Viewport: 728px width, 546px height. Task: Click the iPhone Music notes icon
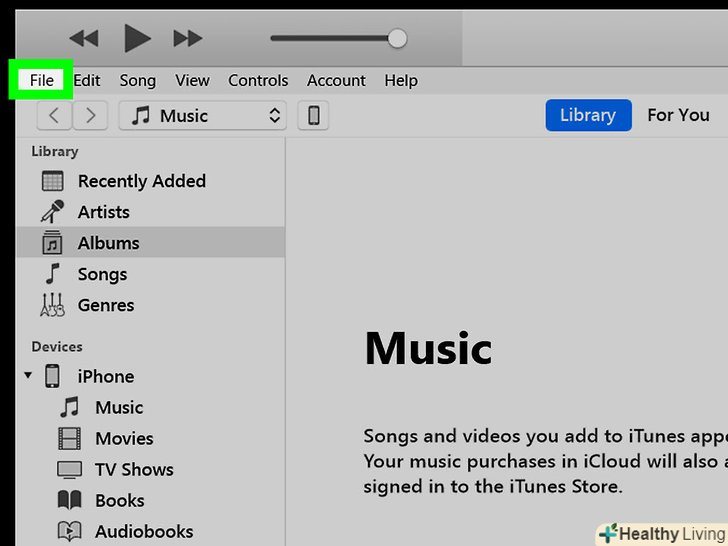[x=70, y=407]
